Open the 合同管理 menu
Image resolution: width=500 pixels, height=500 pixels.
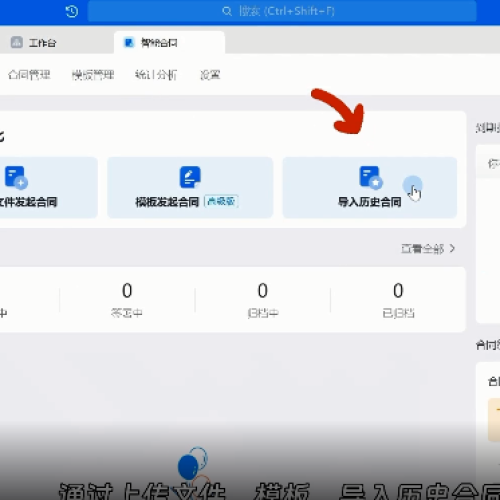[x=29, y=75]
